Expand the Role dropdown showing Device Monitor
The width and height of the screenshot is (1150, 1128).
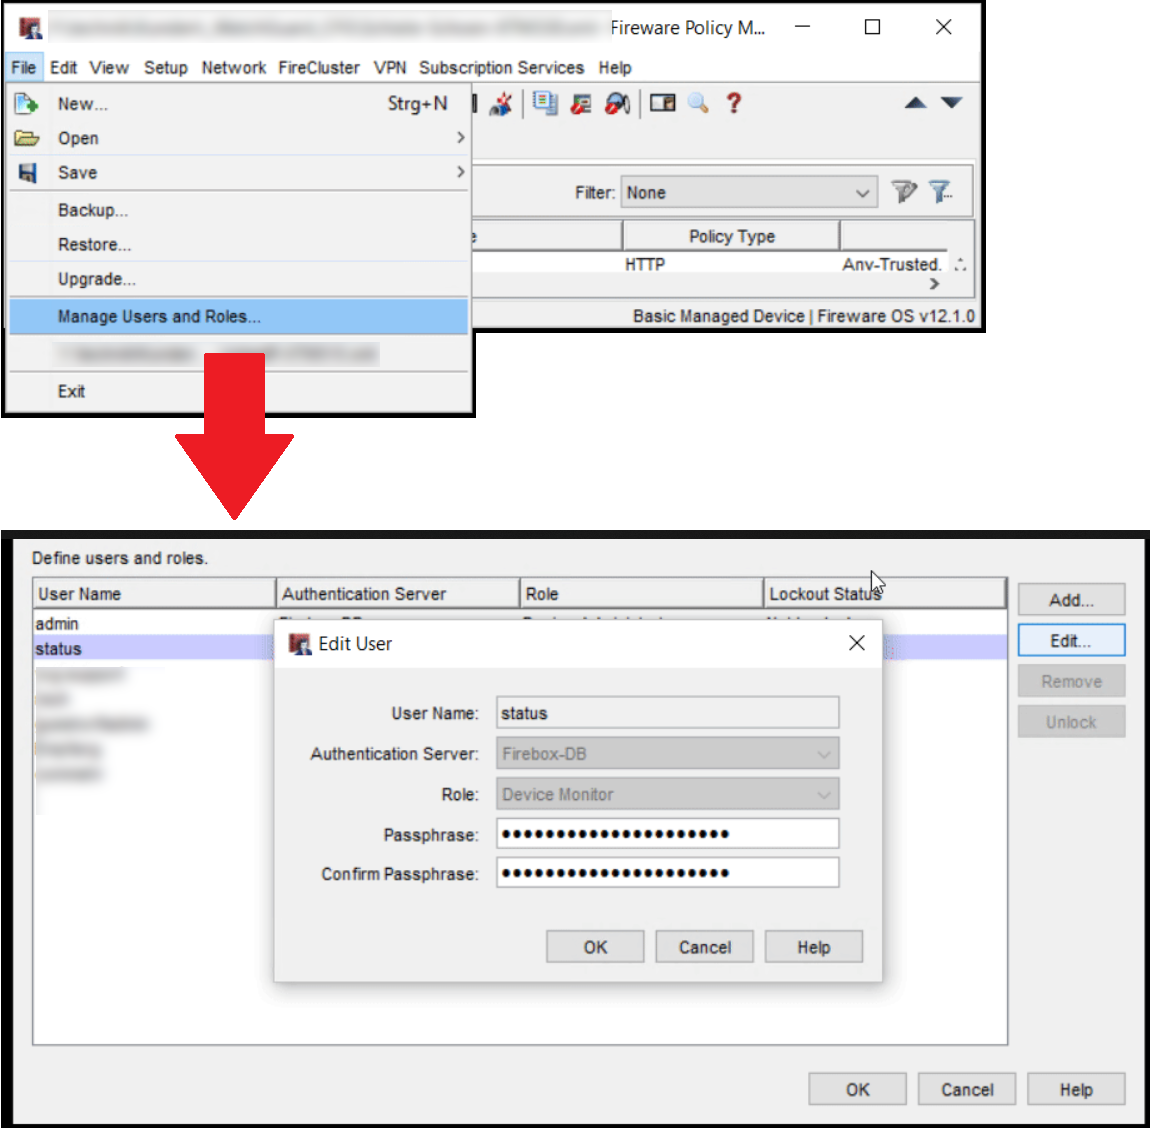pos(667,795)
